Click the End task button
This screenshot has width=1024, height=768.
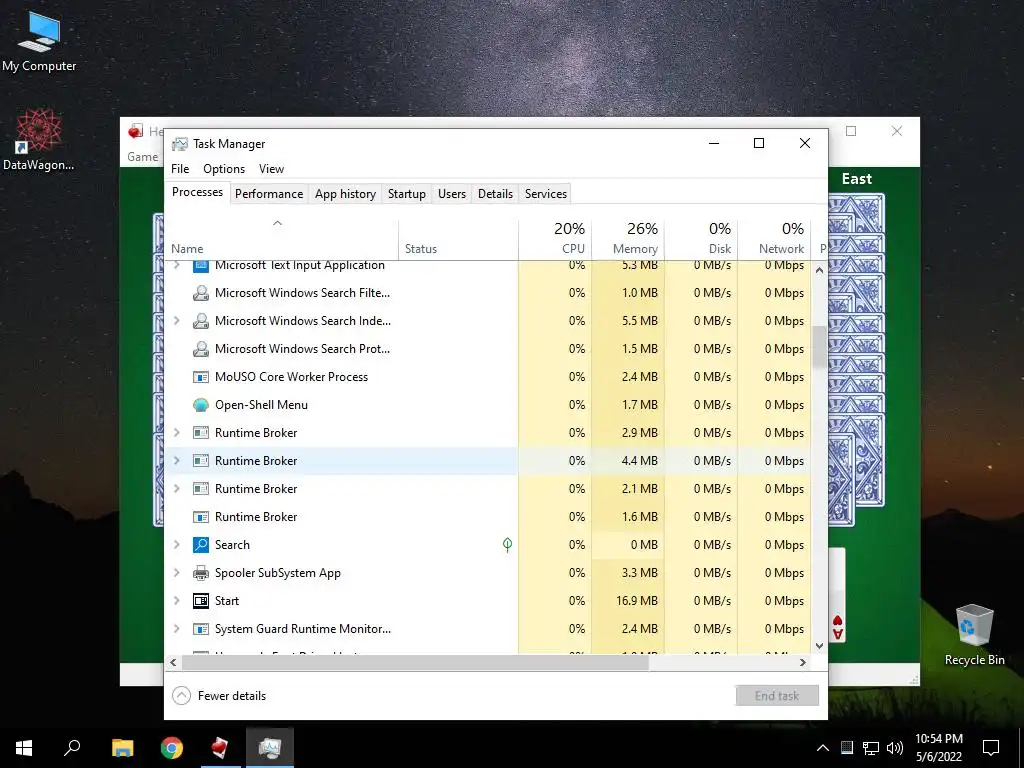[x=776, y=696]
